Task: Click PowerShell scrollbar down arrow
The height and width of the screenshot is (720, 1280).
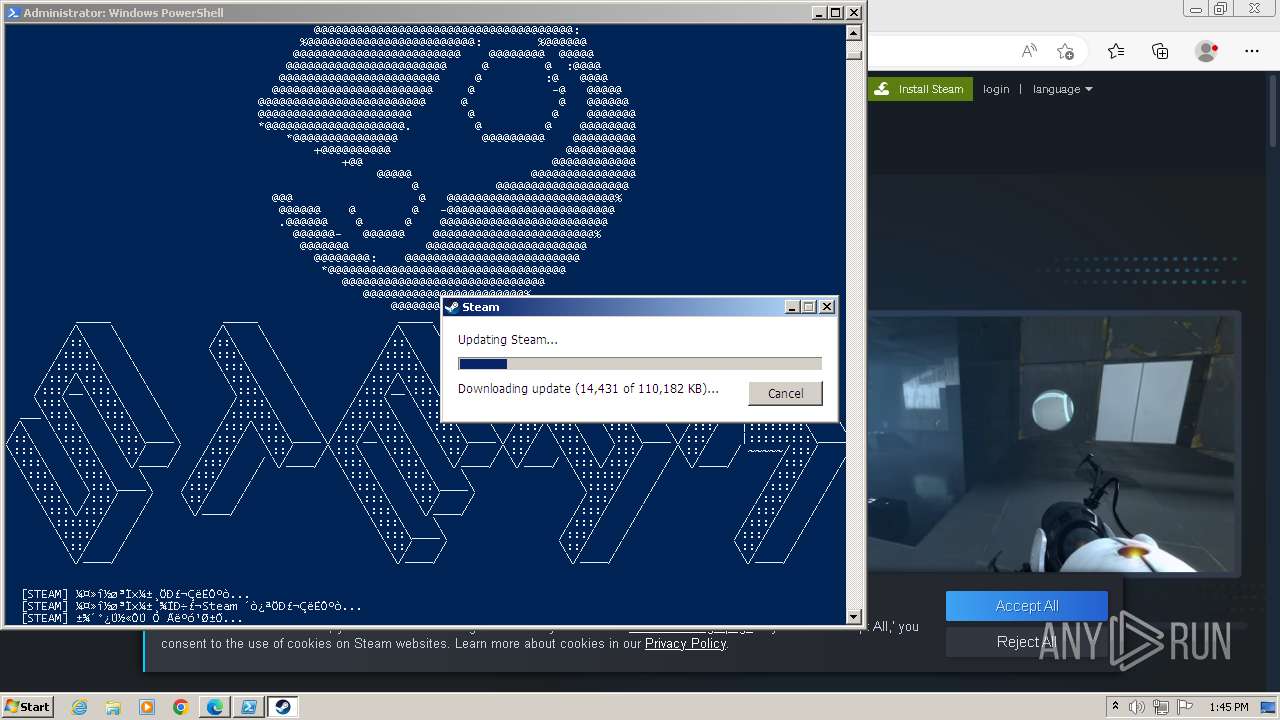Action: click(854, 616)
